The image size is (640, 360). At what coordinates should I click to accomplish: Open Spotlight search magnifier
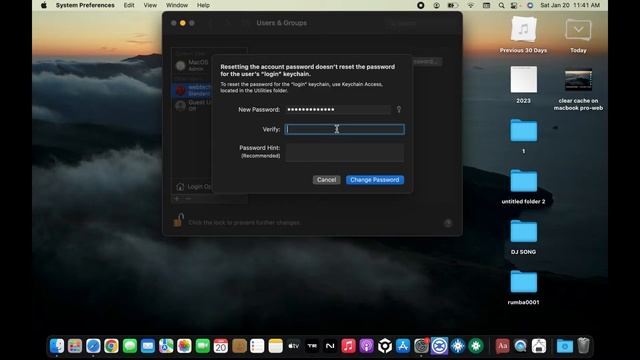[x=501, y=5]
